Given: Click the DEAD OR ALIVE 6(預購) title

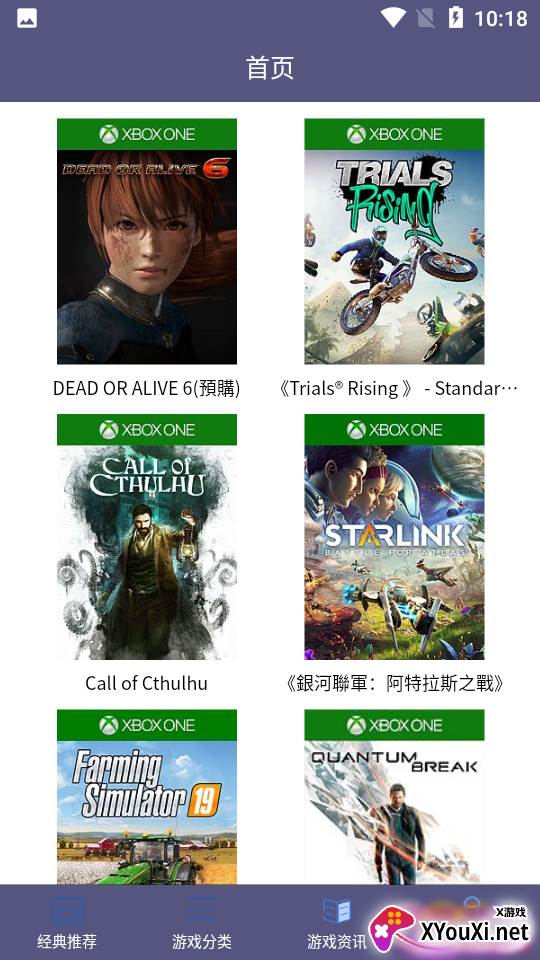Looking at the screenshot, I should pos(146,388).
